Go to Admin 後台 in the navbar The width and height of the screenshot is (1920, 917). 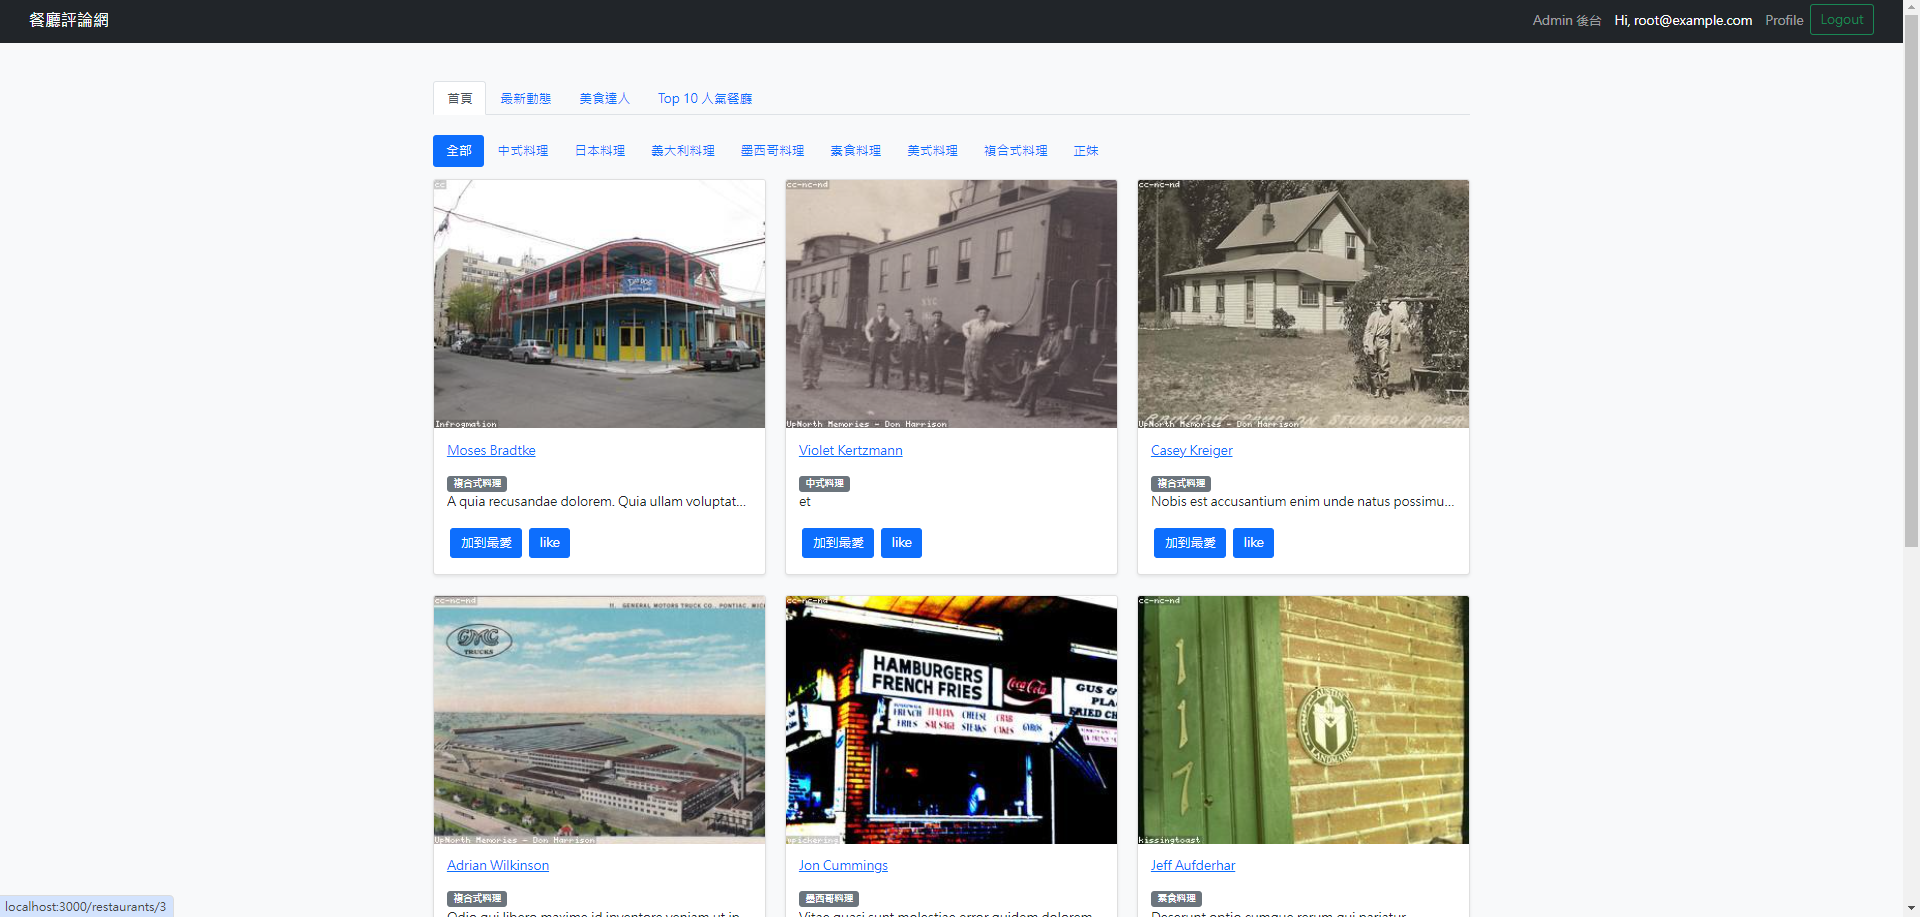(1567, 20)
